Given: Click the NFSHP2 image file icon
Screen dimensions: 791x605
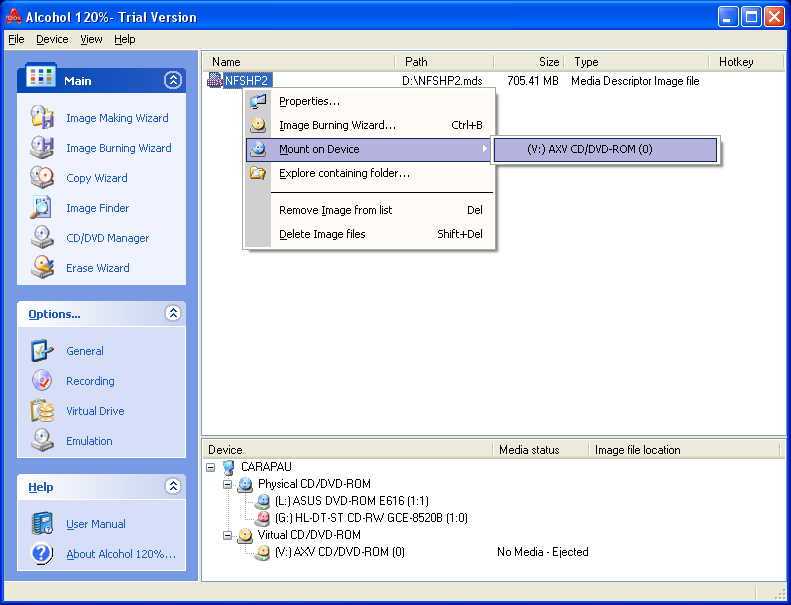Looking at the screenshot, I should (x=215, y=80).
